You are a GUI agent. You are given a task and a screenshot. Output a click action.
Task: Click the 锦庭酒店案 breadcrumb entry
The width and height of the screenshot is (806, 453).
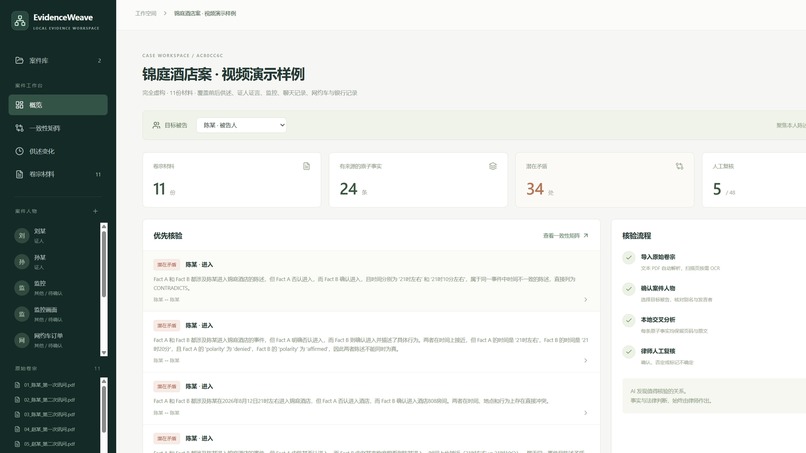(x=205, y=13)
